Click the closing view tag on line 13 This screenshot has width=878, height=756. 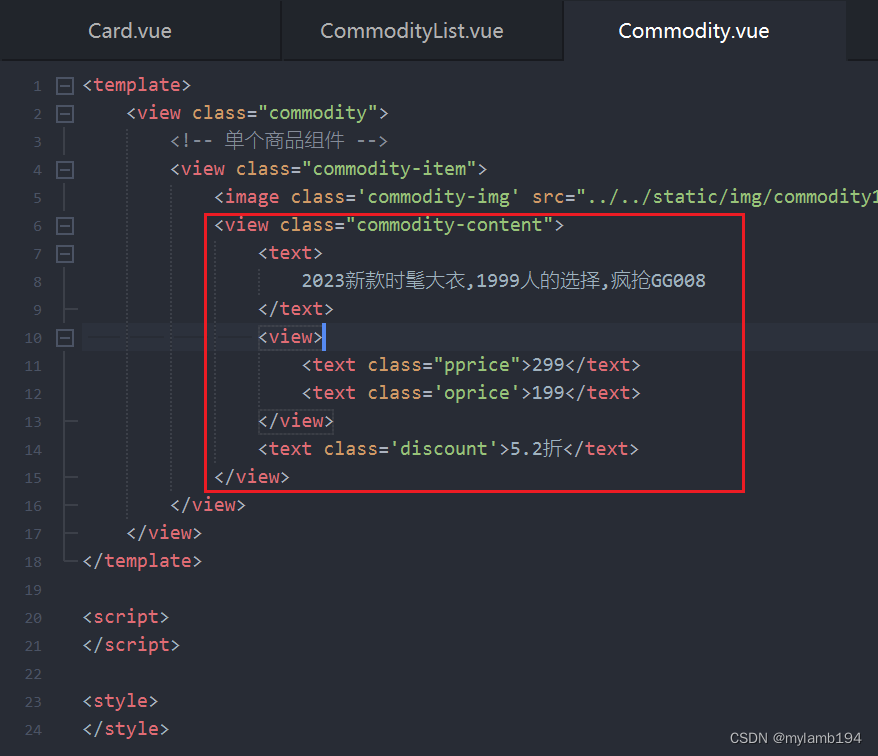click(296, 421)
